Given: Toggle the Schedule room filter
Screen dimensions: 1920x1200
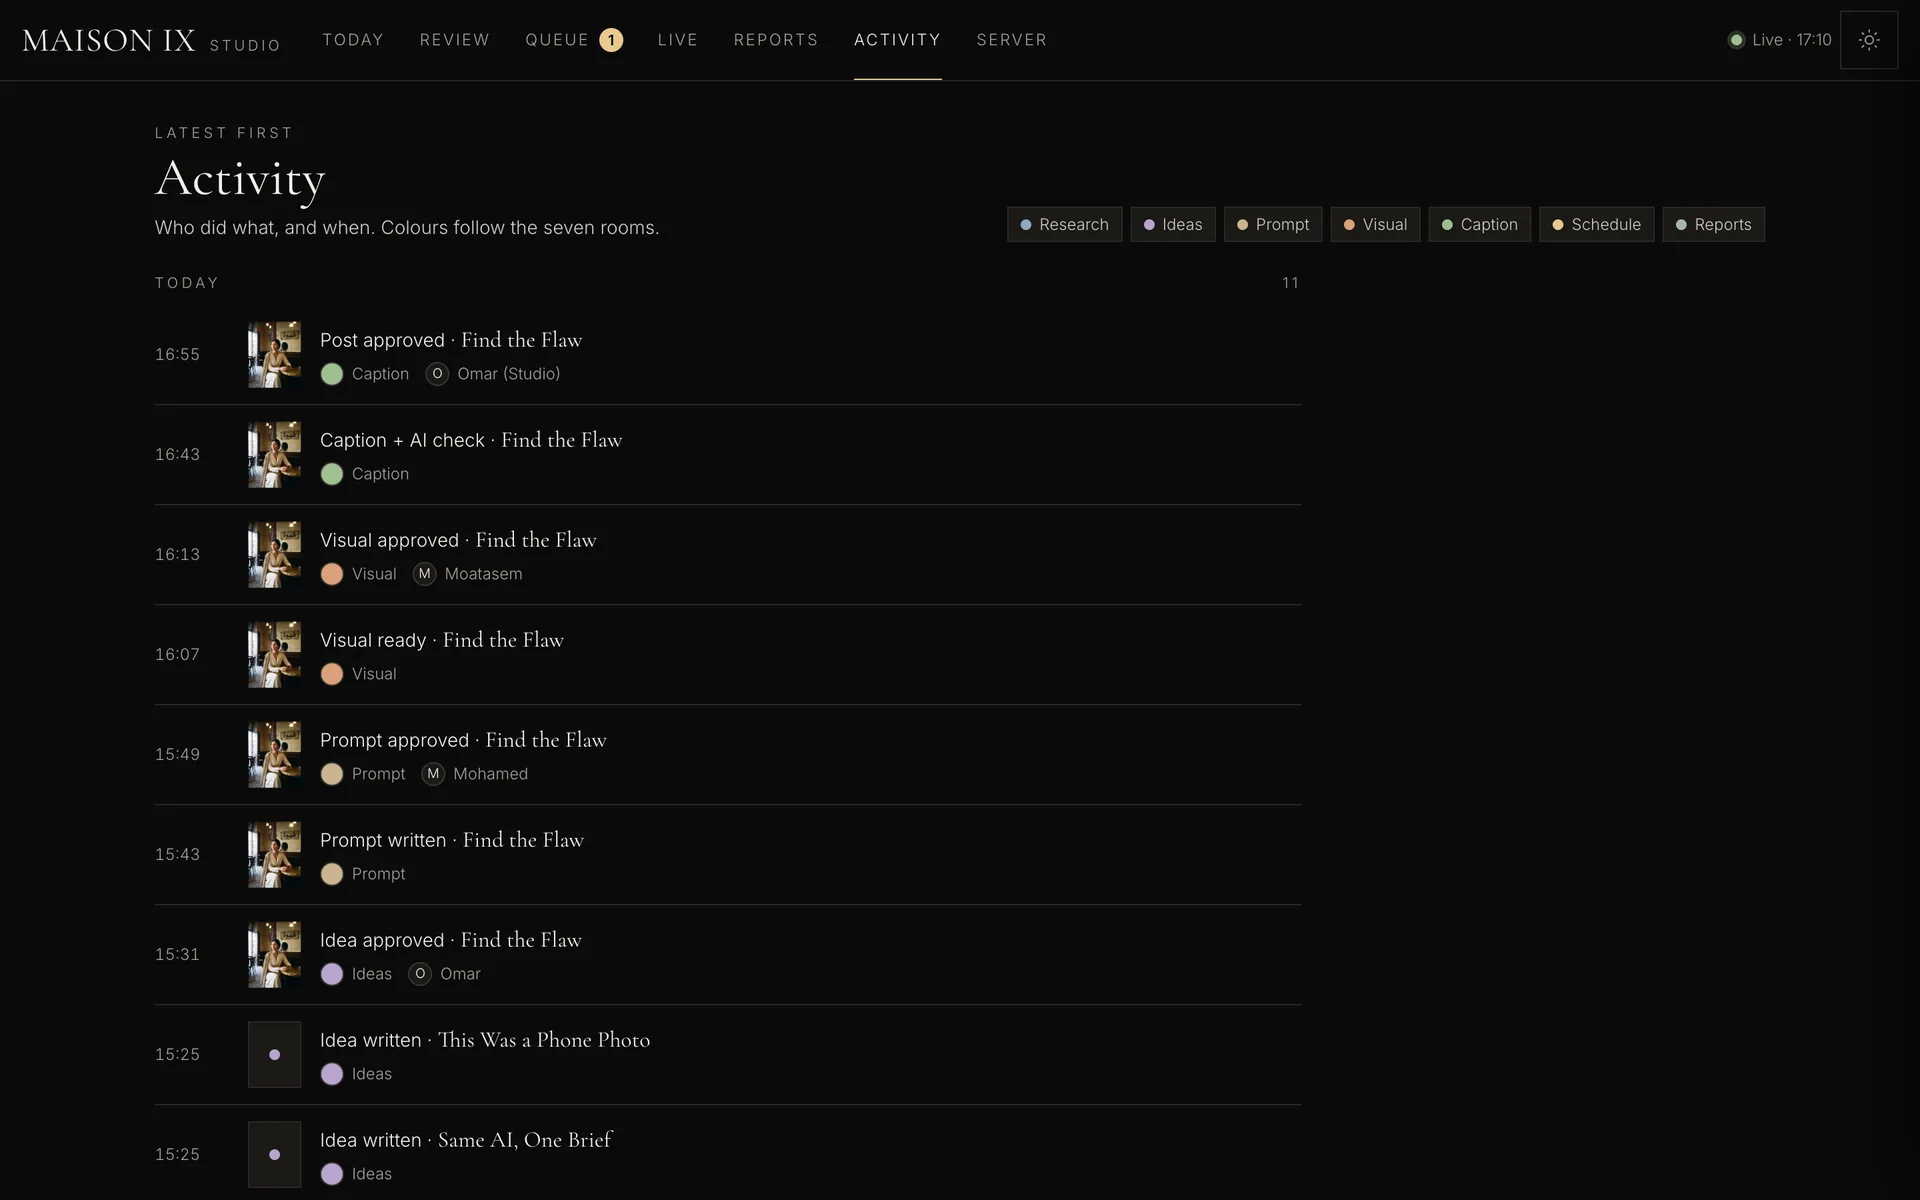Looking at the screenshot, I should point(1596,225).
